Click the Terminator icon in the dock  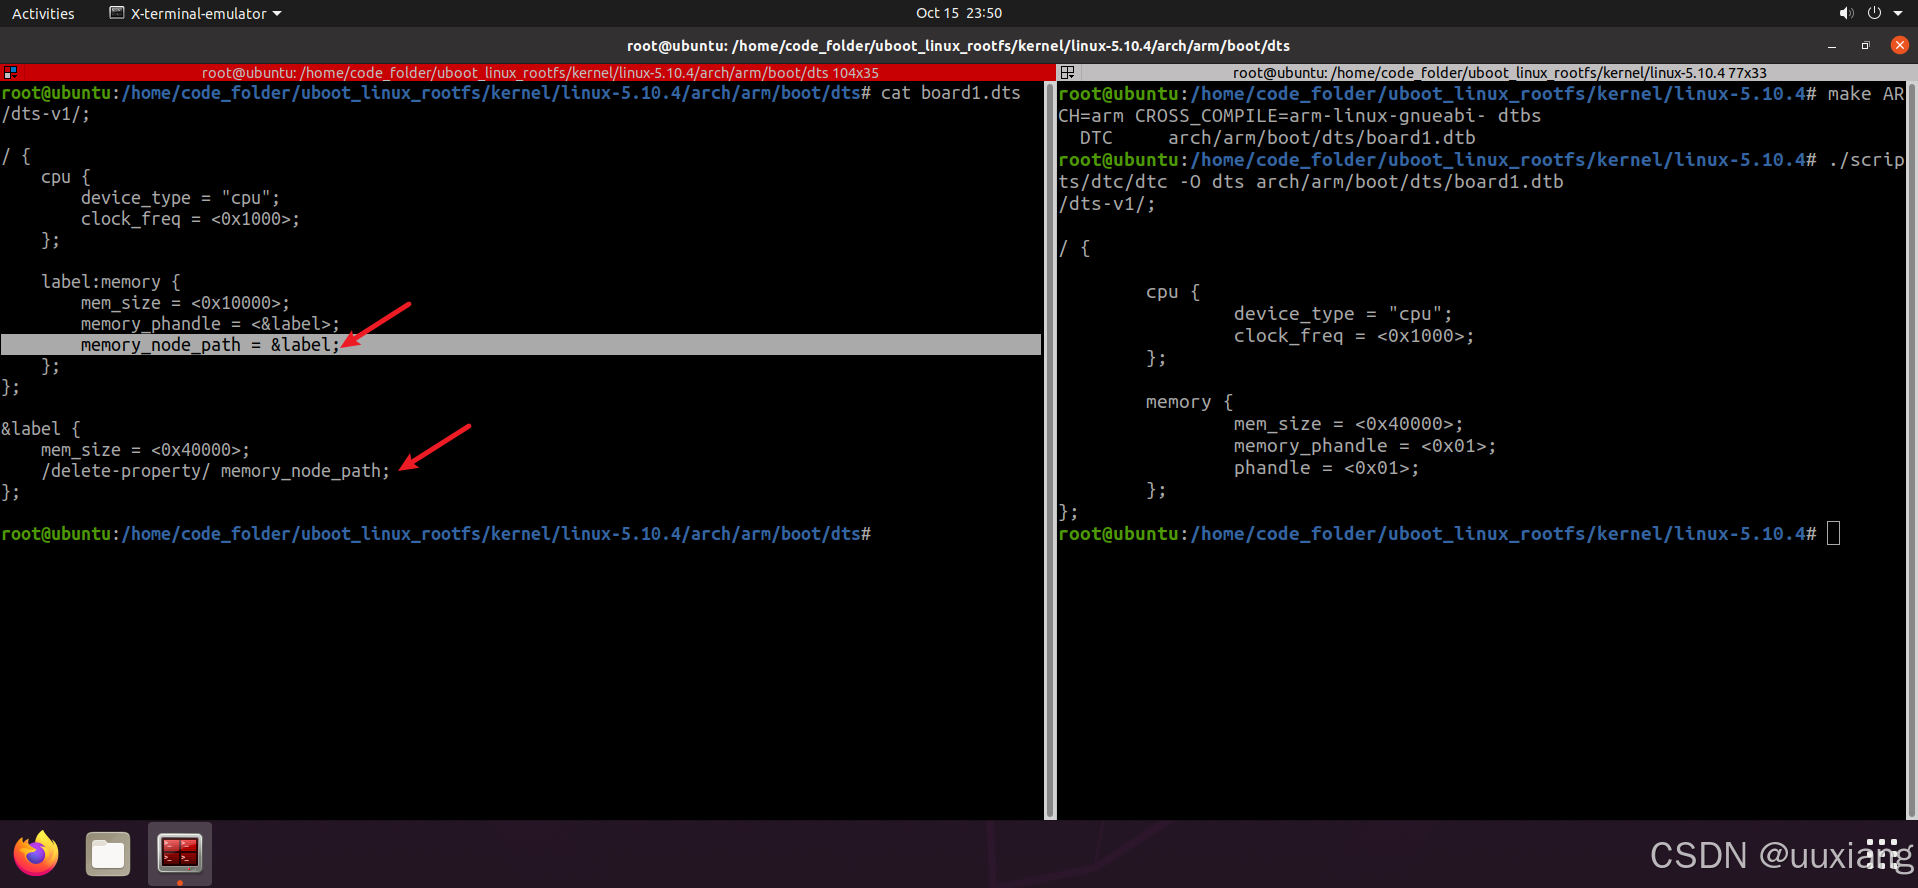tap(180, 854)
